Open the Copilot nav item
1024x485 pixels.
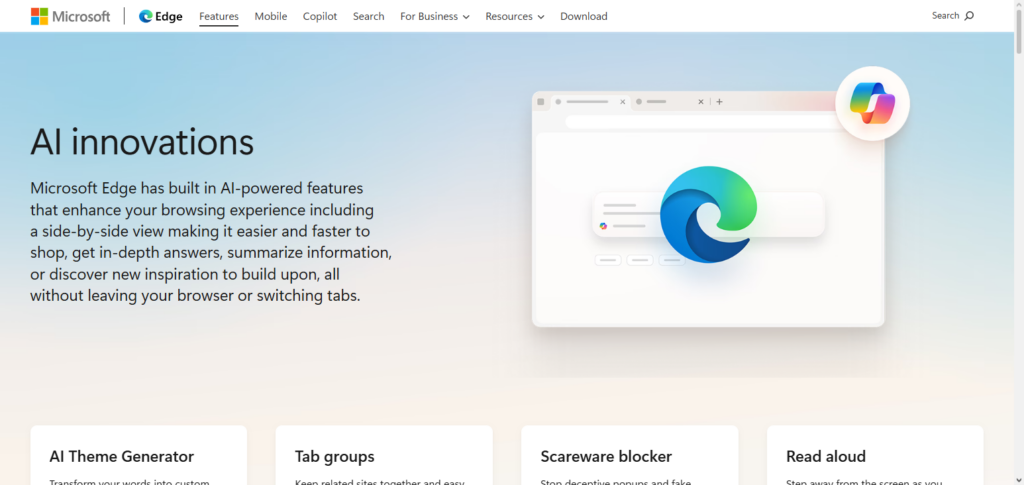(x=320, y=16)
